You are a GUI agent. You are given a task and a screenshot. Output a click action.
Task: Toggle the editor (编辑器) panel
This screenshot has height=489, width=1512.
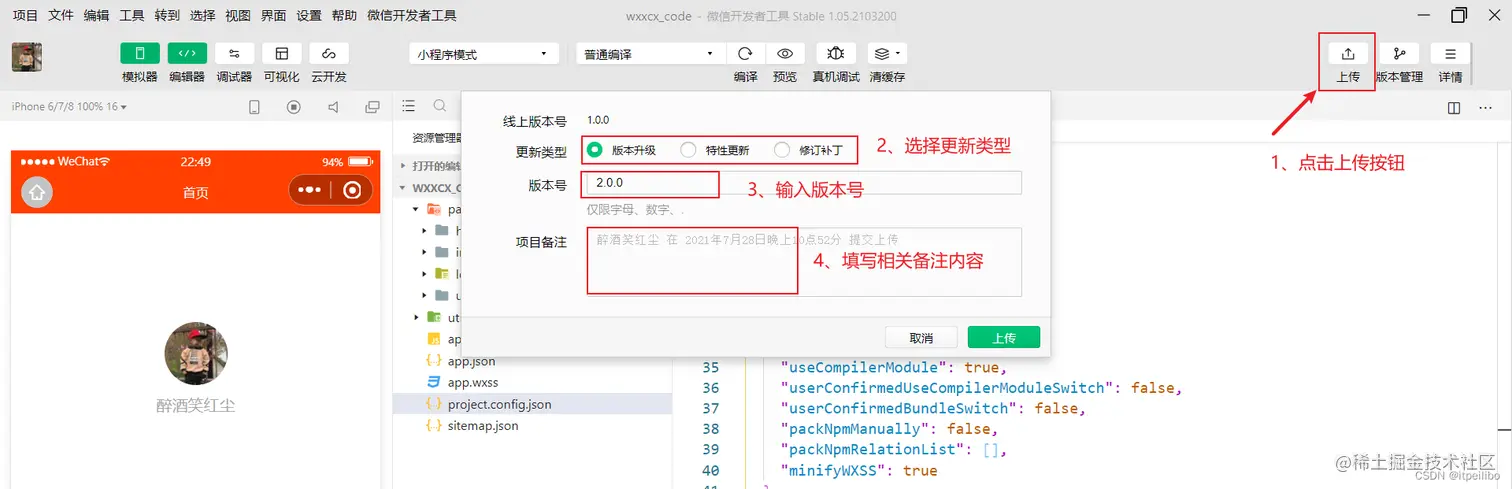(x=187, y=54)
